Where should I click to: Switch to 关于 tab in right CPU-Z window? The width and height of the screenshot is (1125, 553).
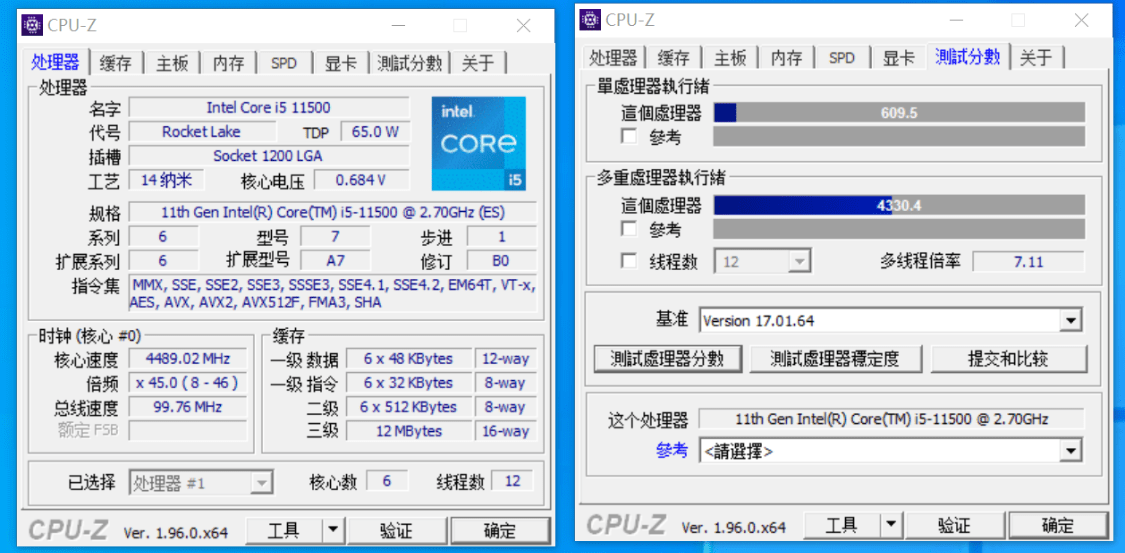click(1036, 57)
